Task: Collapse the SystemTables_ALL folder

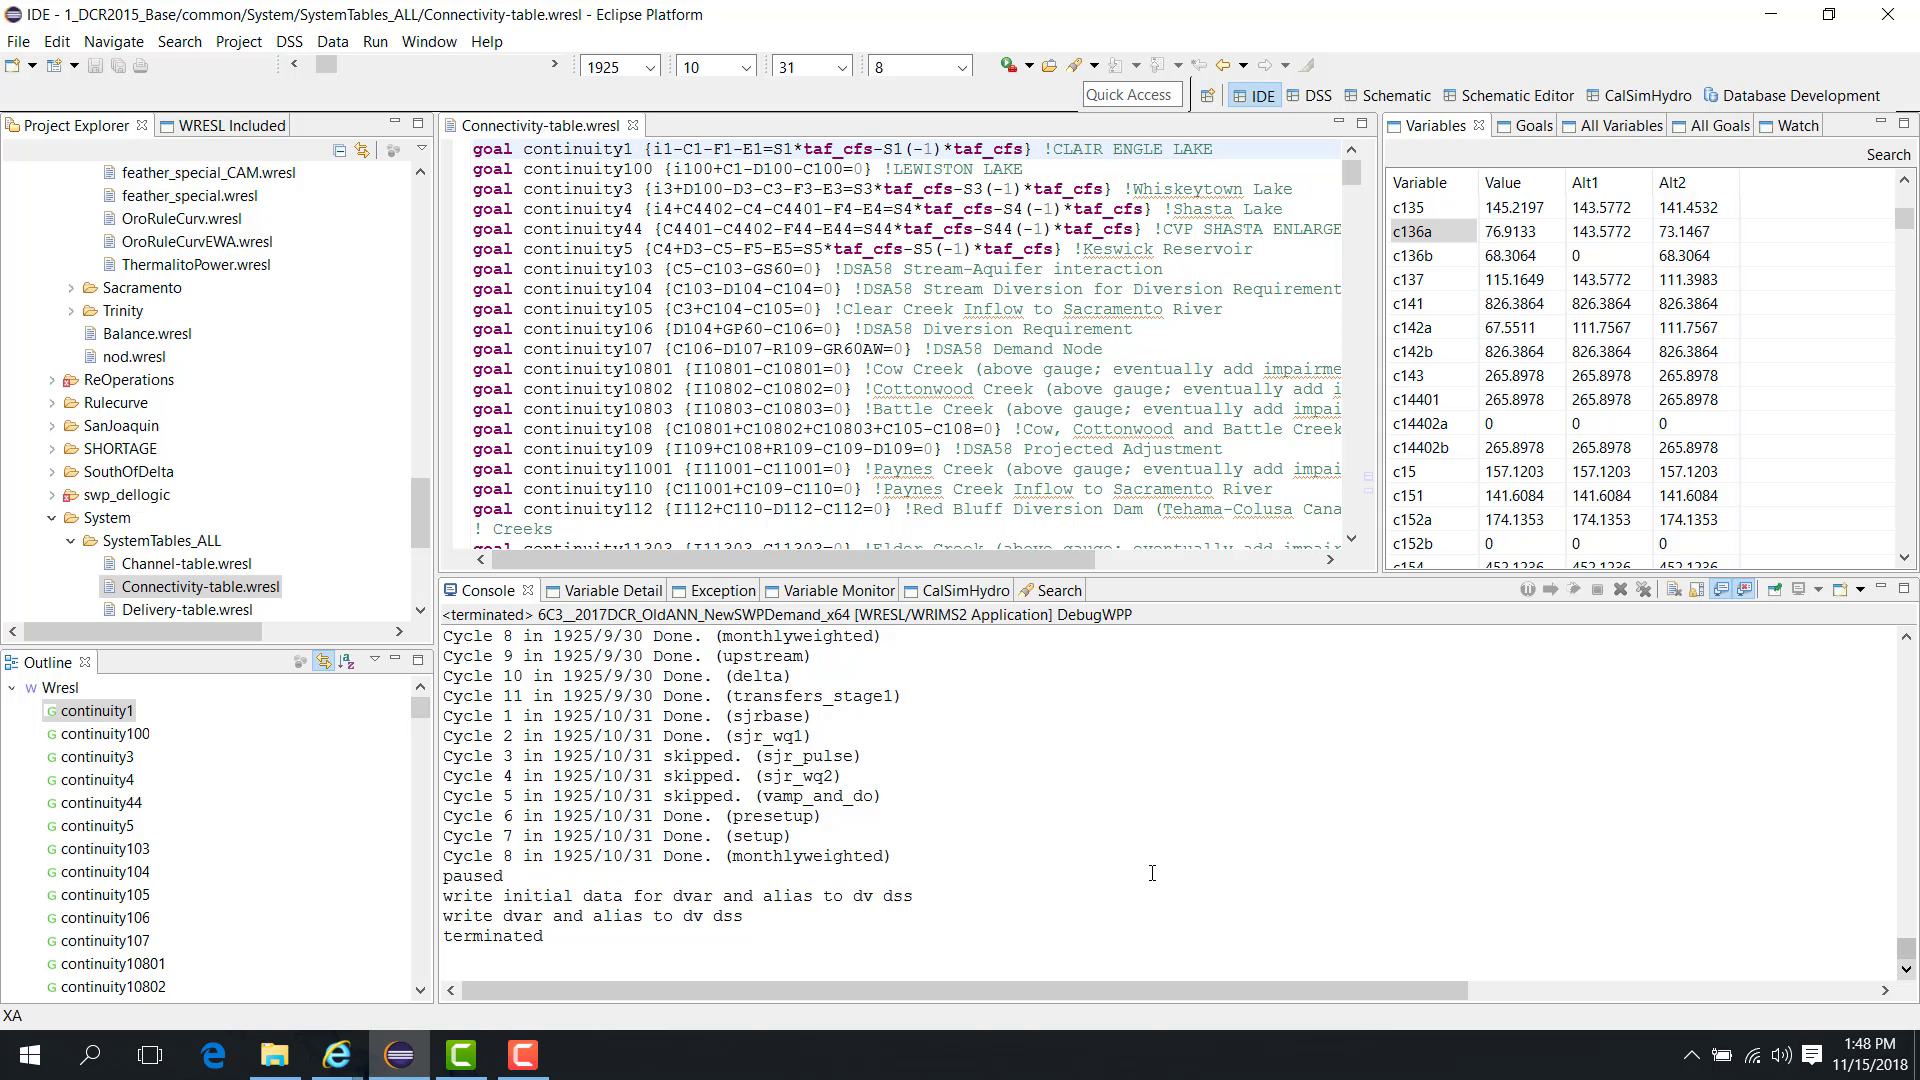Action: pyautogui.click(x=71, y=541)
